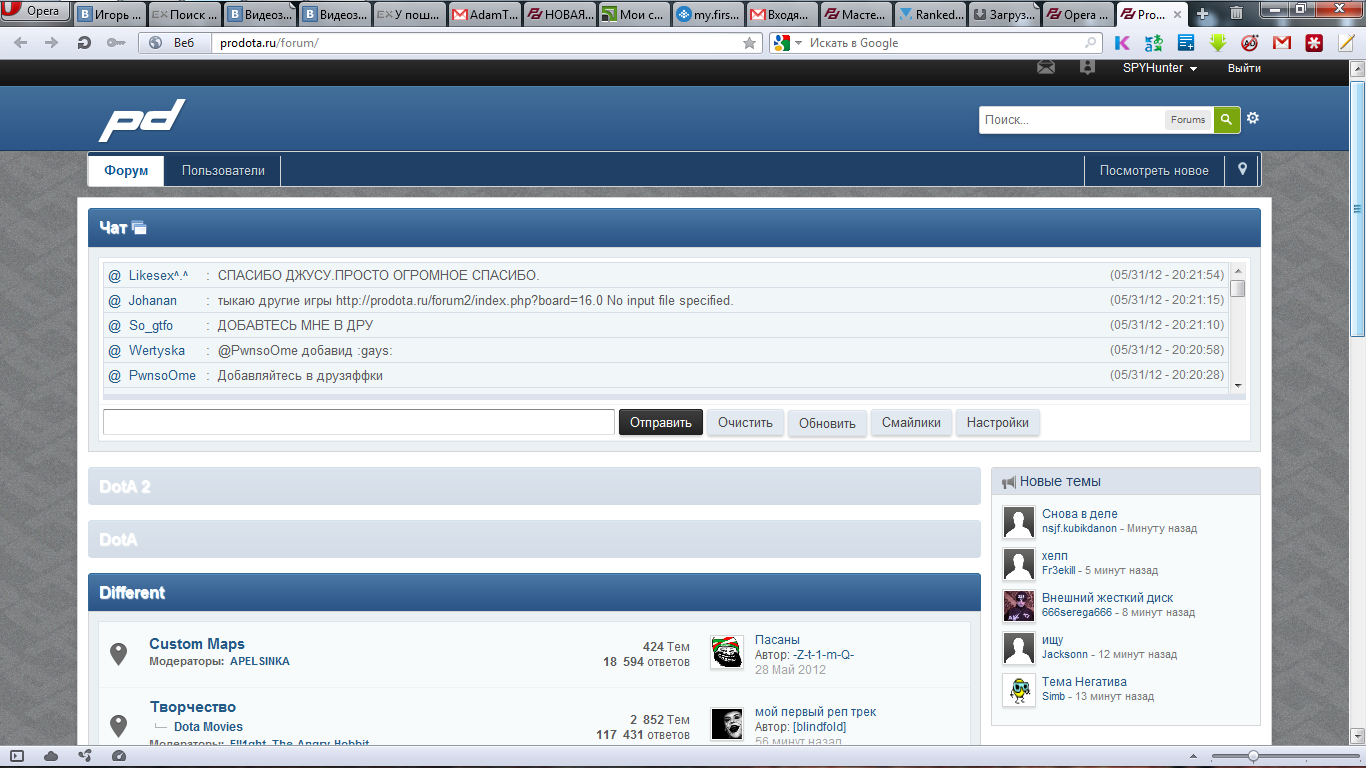Open Johanan's profile in the chat
The width and height of the screenshot is (1366, 768).
[153, 300]
